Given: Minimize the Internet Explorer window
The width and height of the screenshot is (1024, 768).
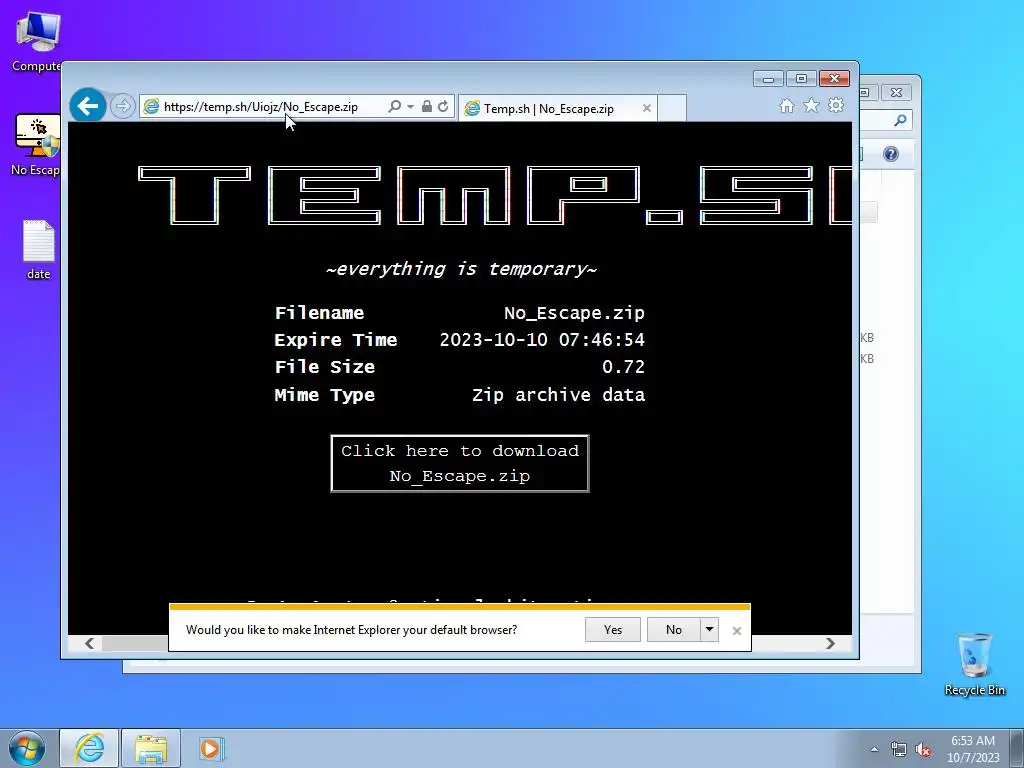Looking at the screenshot, I should click(x=769, y=79).
